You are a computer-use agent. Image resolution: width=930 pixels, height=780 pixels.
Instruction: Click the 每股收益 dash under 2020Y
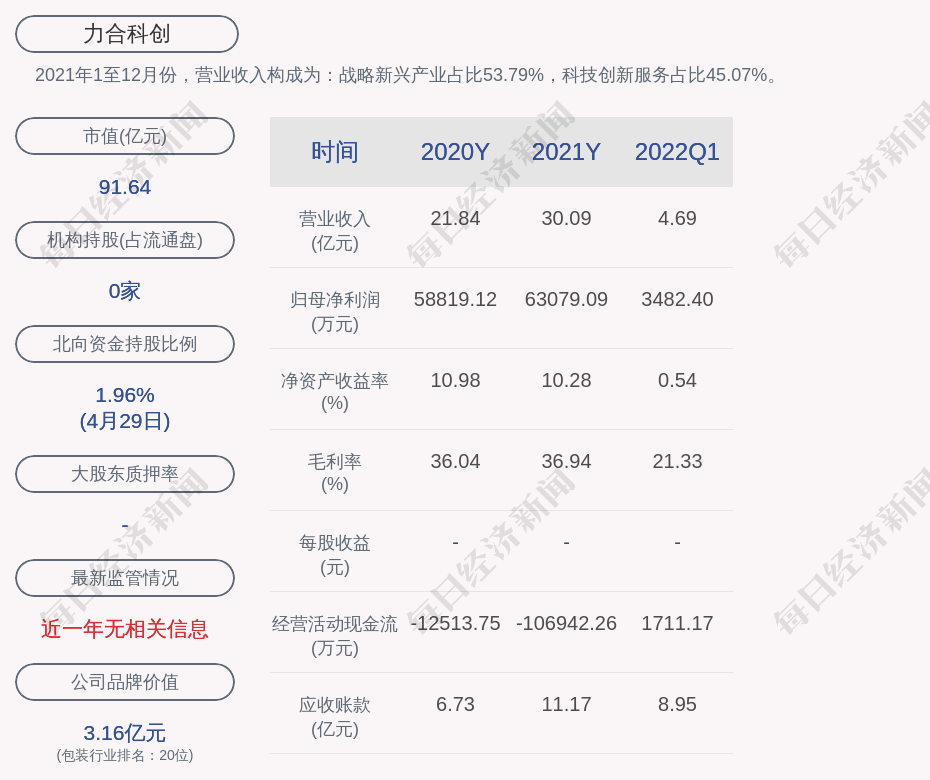455,542
